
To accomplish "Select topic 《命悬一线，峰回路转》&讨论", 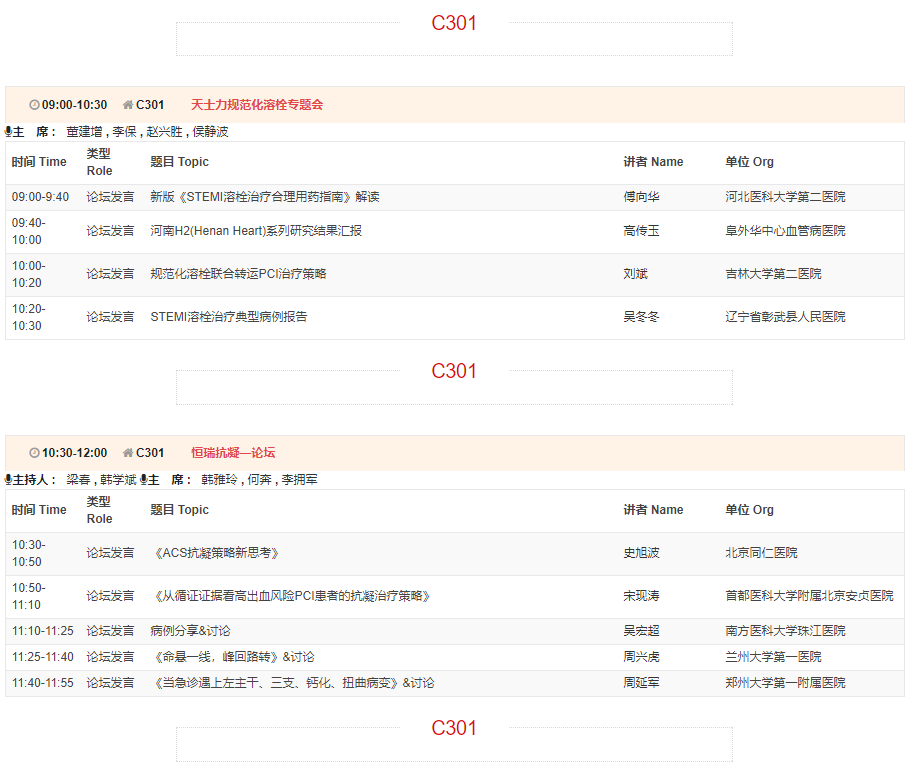I will pyautogui.click(x=232, y=657).
